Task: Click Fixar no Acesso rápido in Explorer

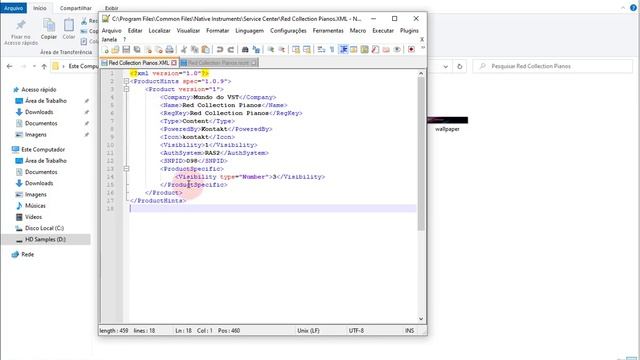Action: click(x=21, y=32)
